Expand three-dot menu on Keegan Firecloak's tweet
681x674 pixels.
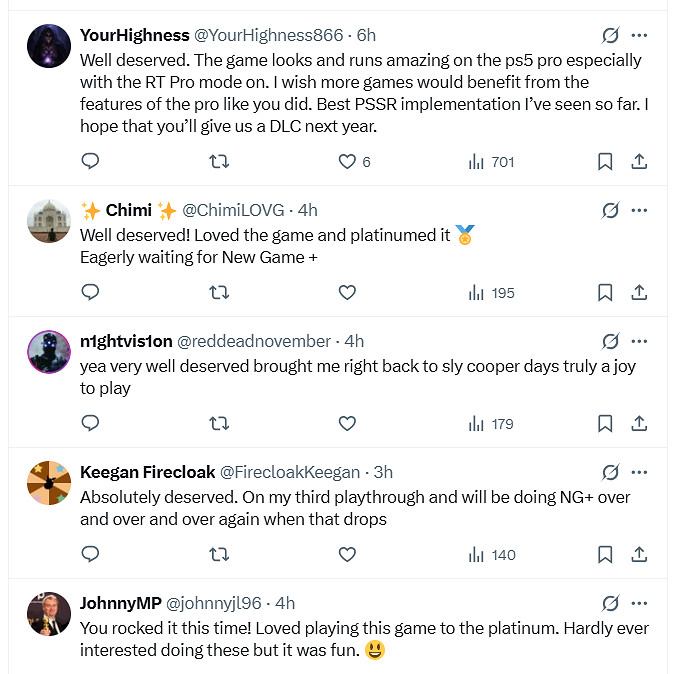[639, 472]
